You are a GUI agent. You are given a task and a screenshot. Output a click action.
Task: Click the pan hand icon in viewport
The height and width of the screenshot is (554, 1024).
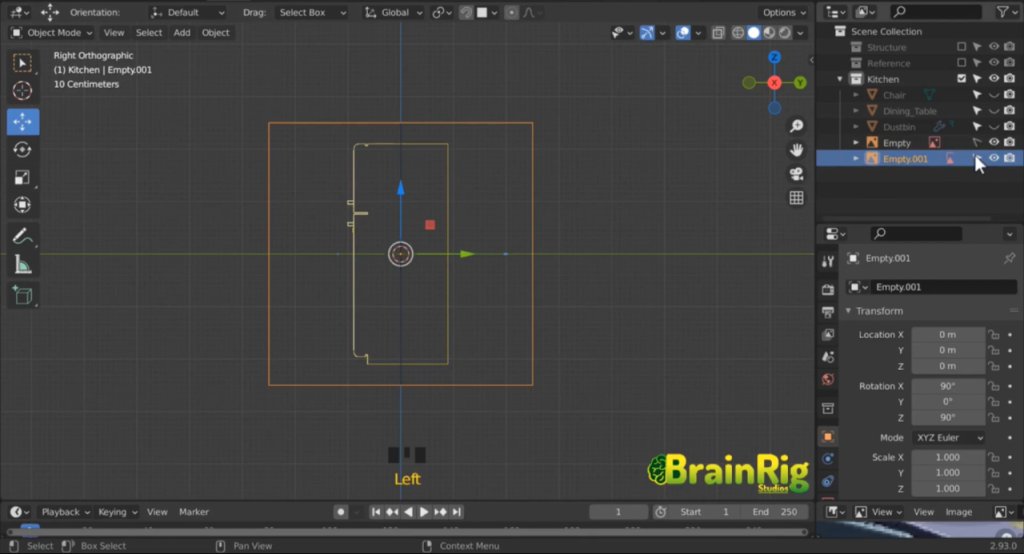[796, 150]
